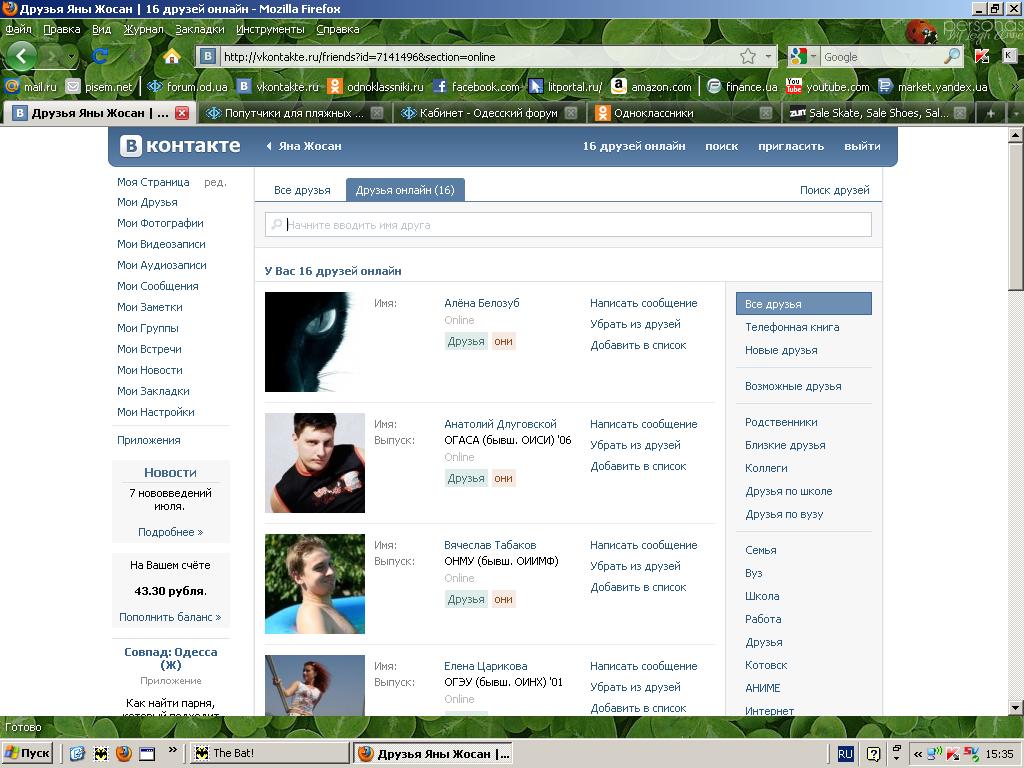The image size is (1024, 768).
Task: Open the amazon.com bookmark
Action: pyautogui.click(x=652, y=86)
